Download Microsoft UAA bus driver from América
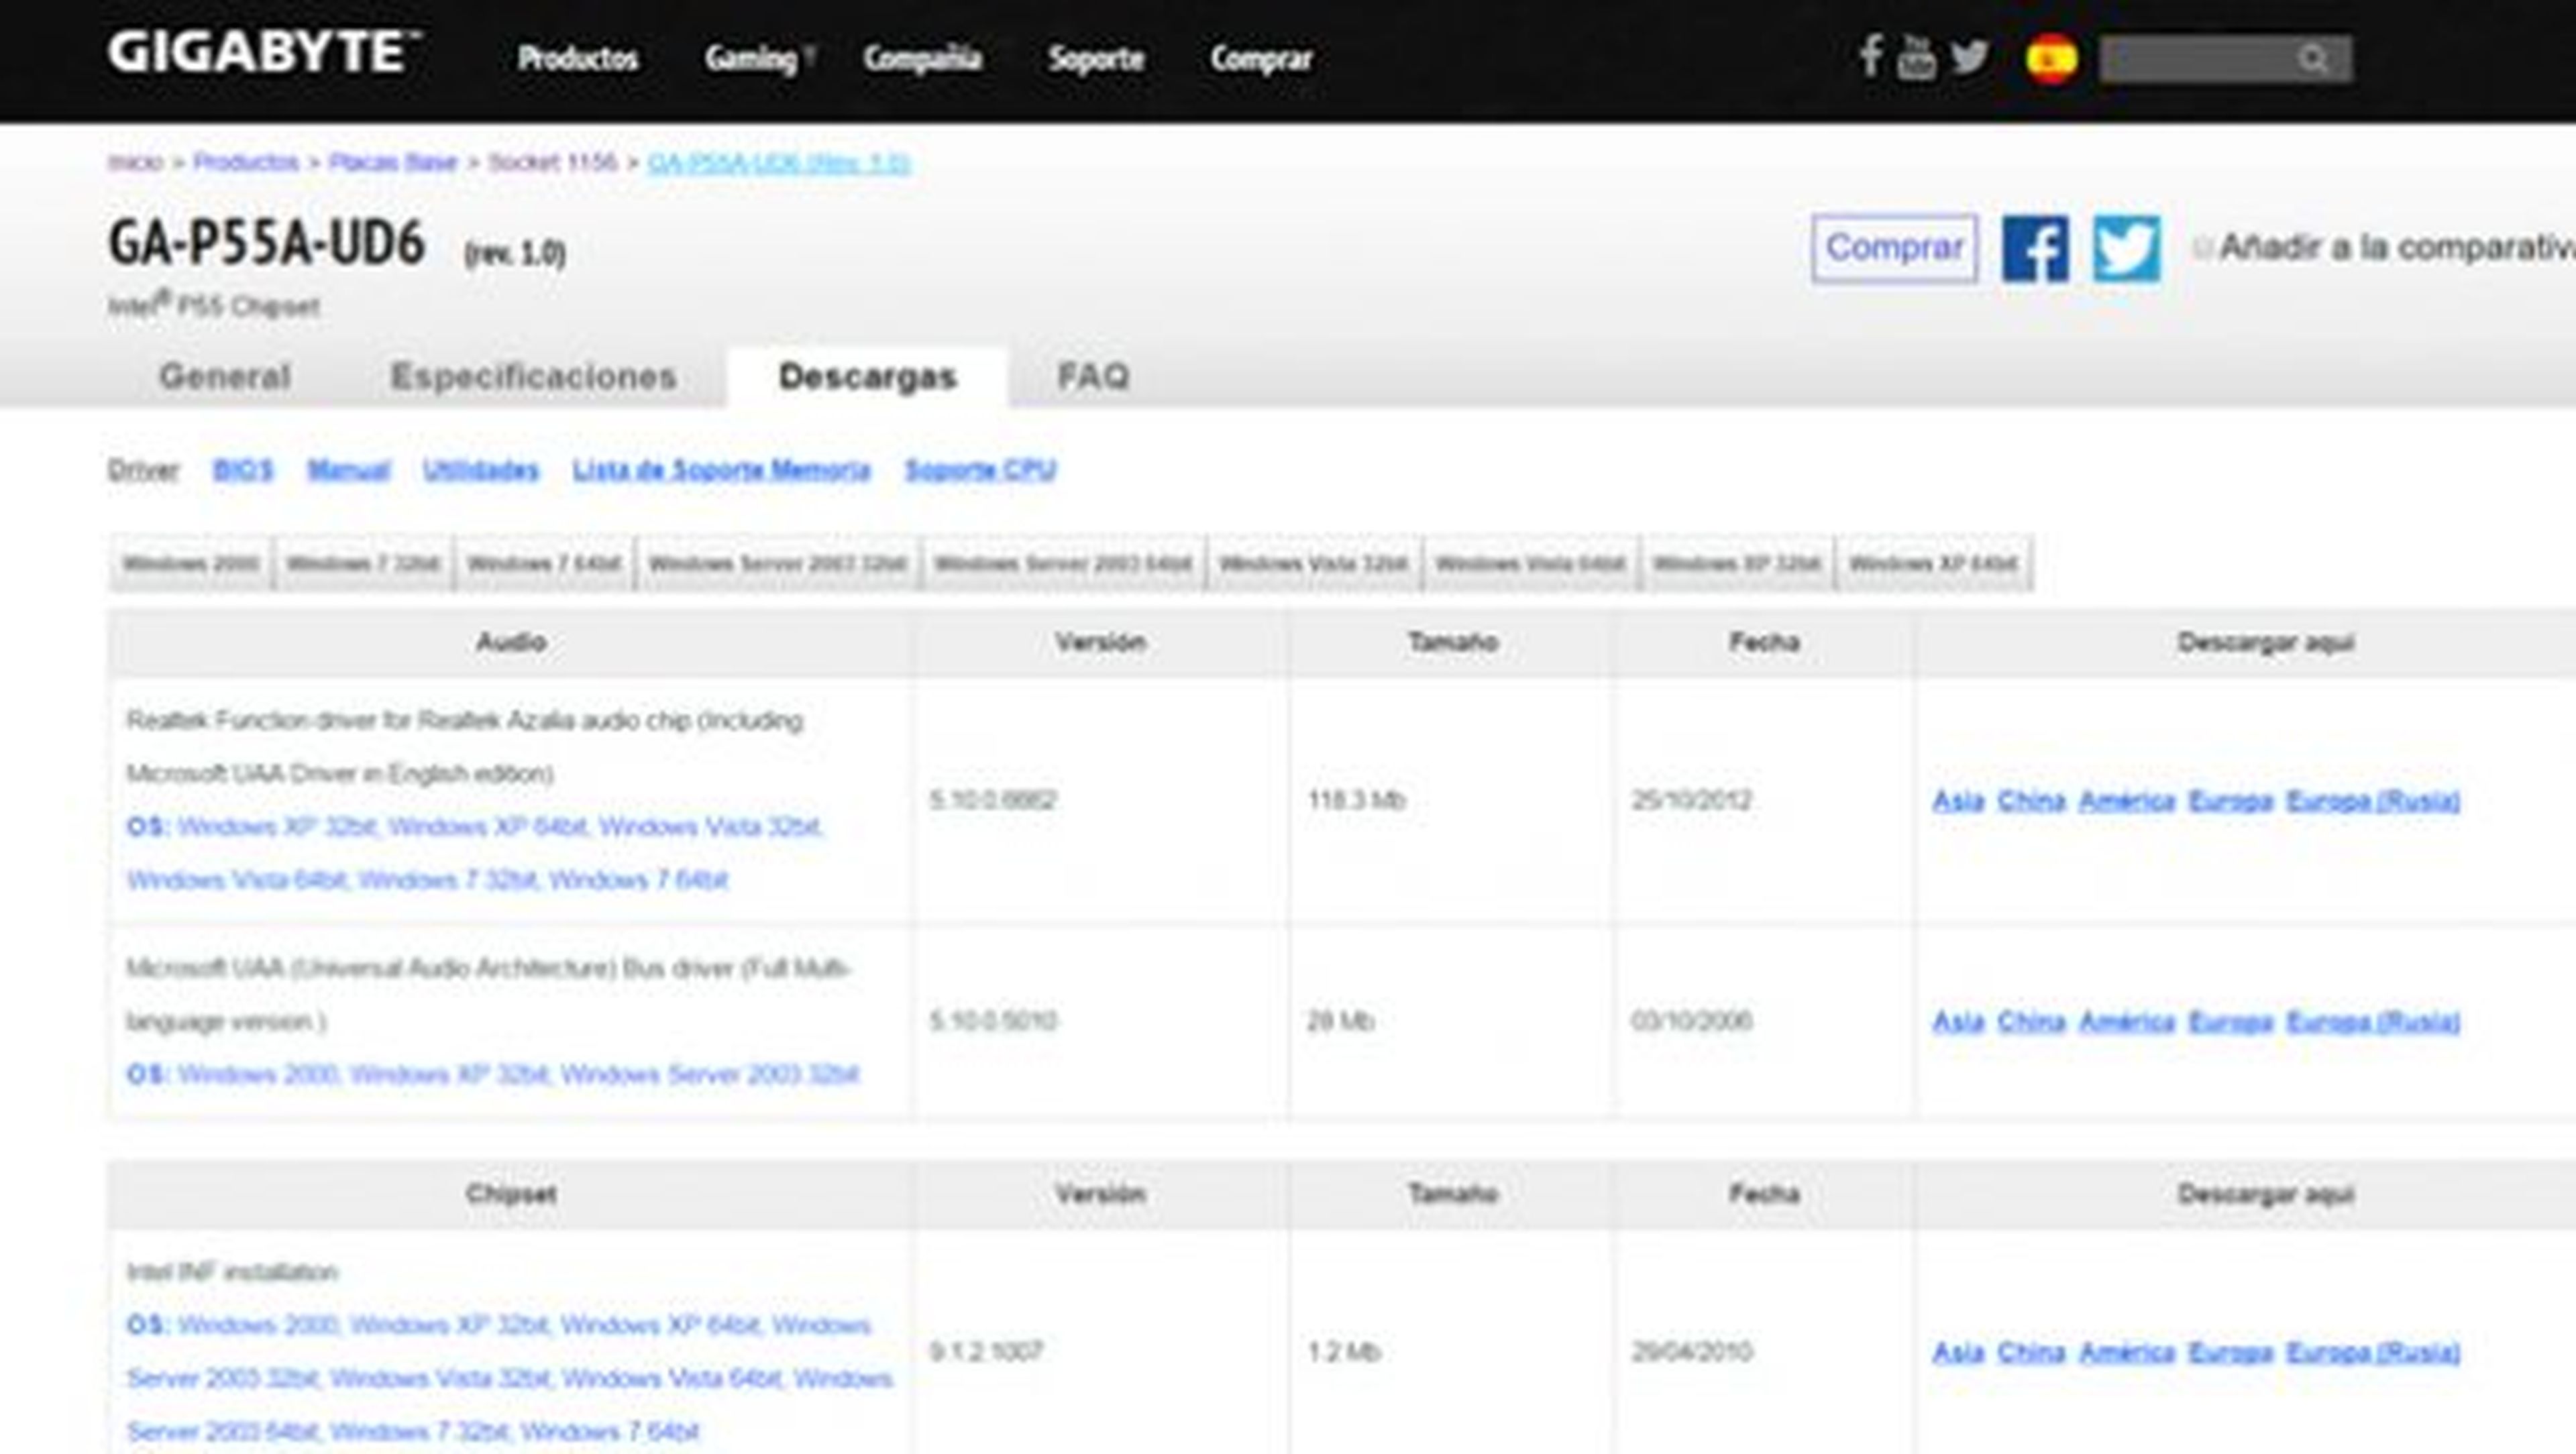 tap(2127, 1022)
